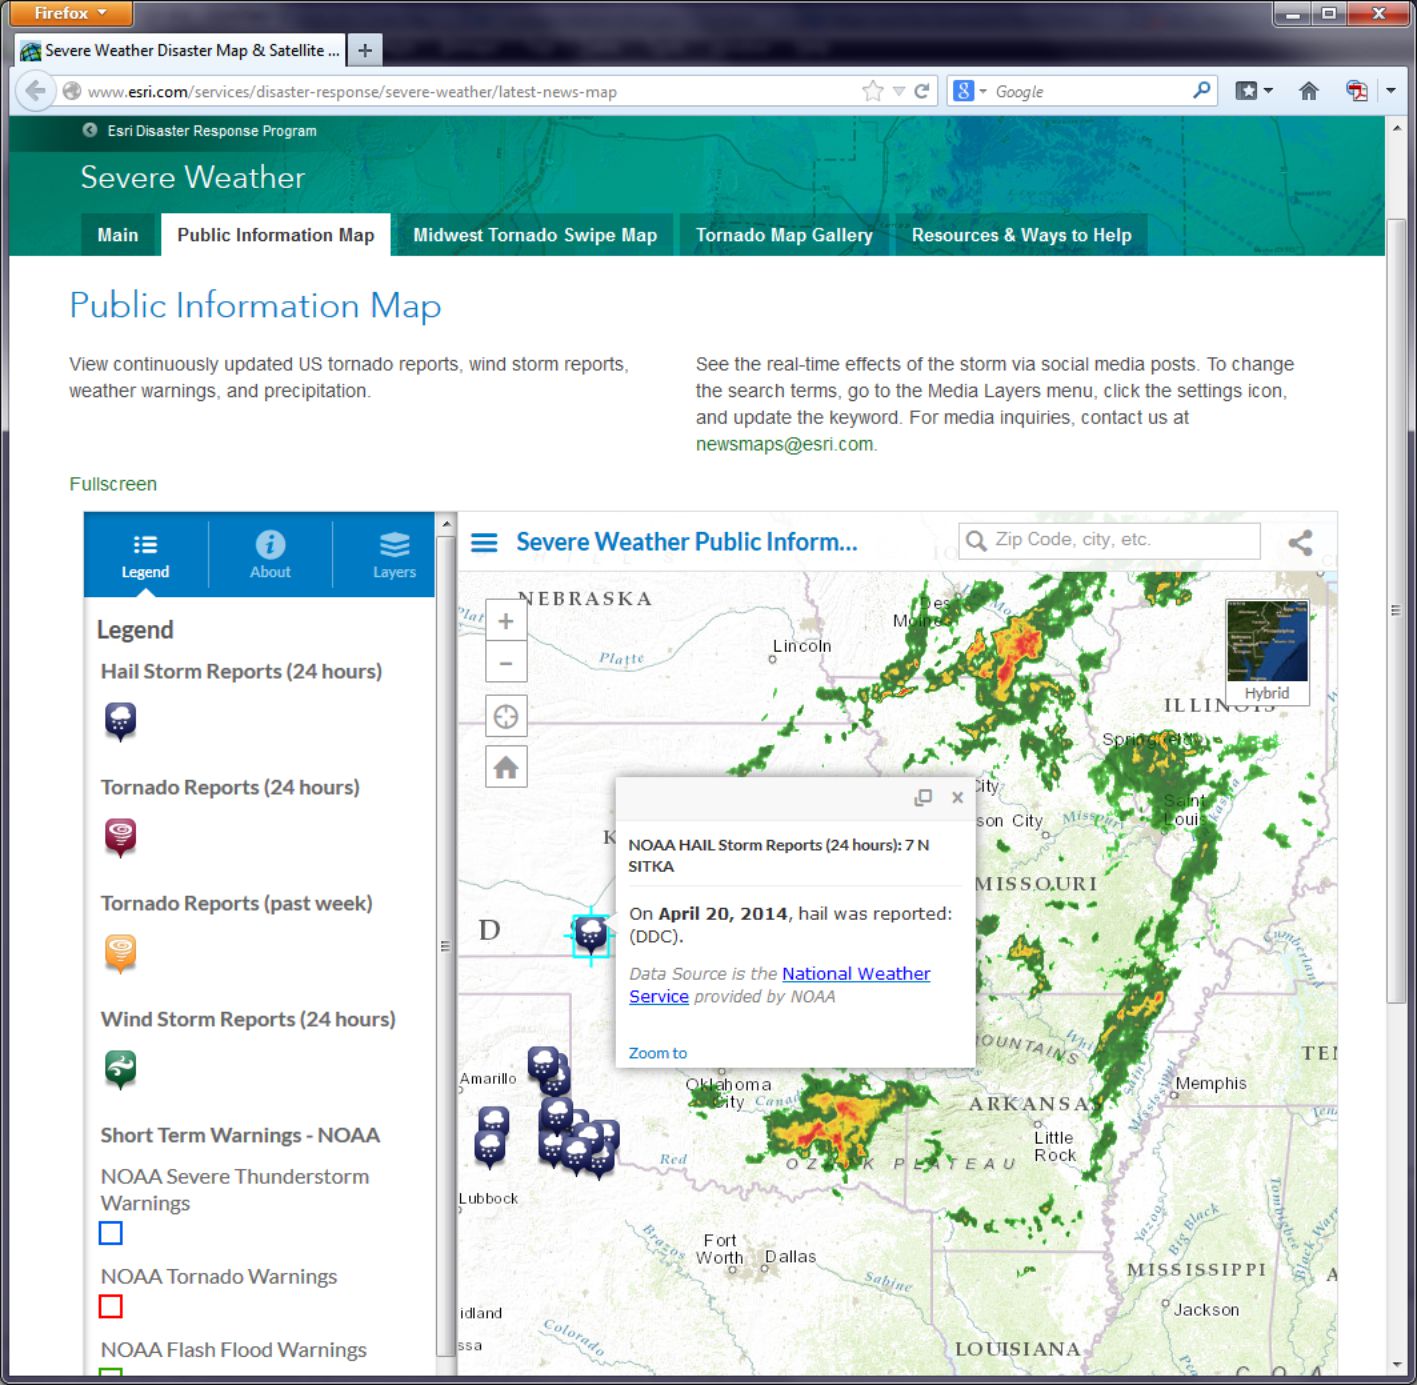Close the NOAA hail report popup
Viewport: 1417px width, 1385px height.
[957, 797]
